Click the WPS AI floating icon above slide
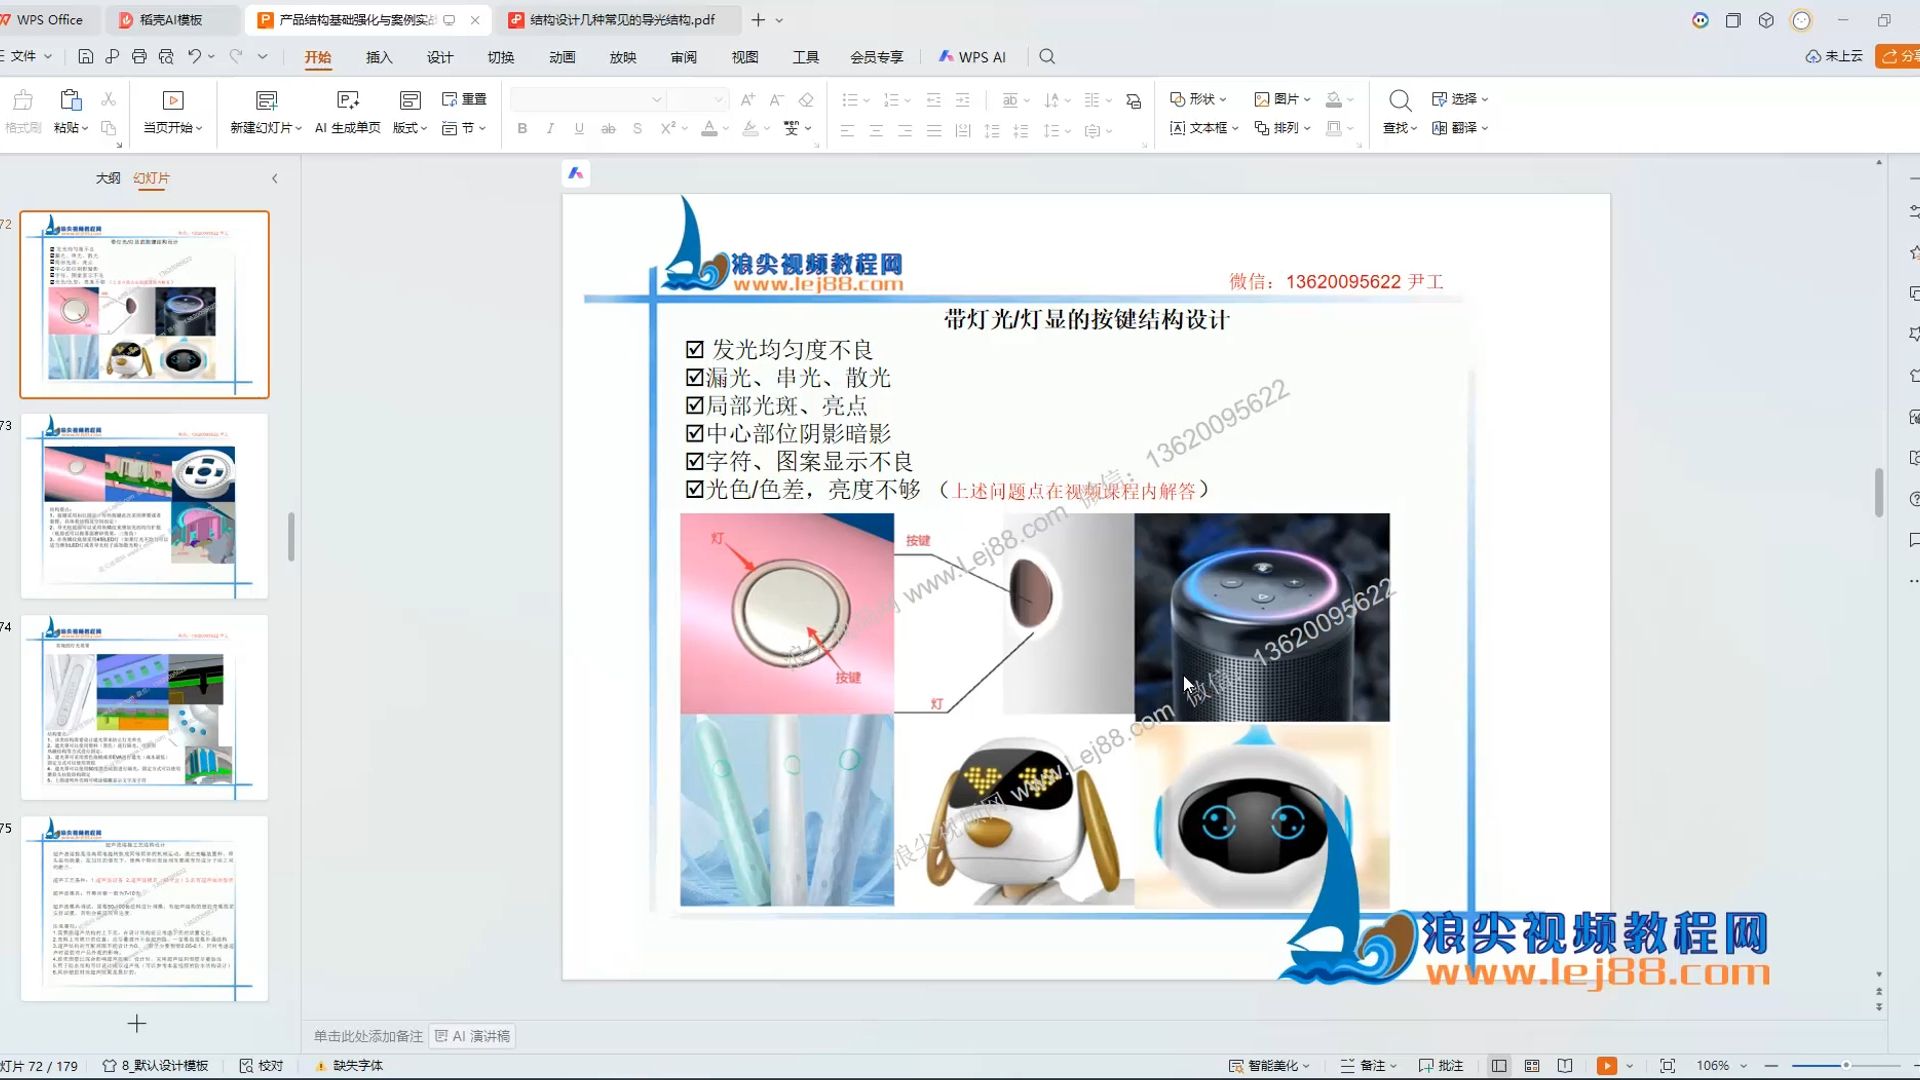 [576, 173]
